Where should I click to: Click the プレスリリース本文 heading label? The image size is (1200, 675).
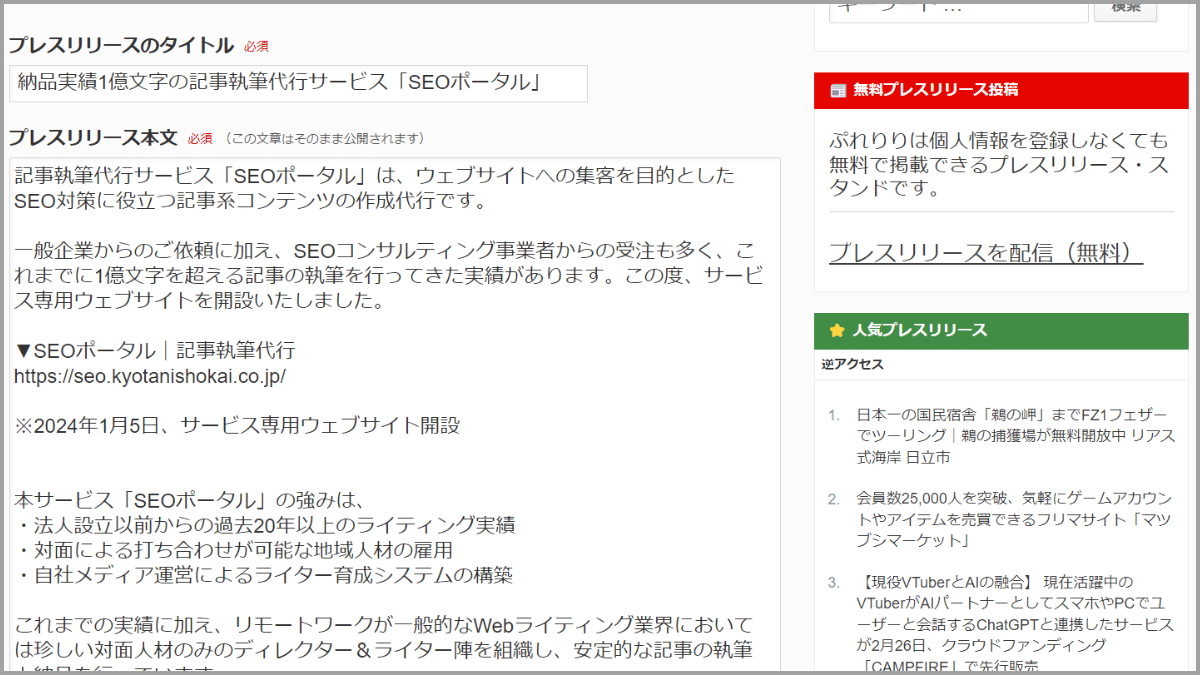point(93,138)
